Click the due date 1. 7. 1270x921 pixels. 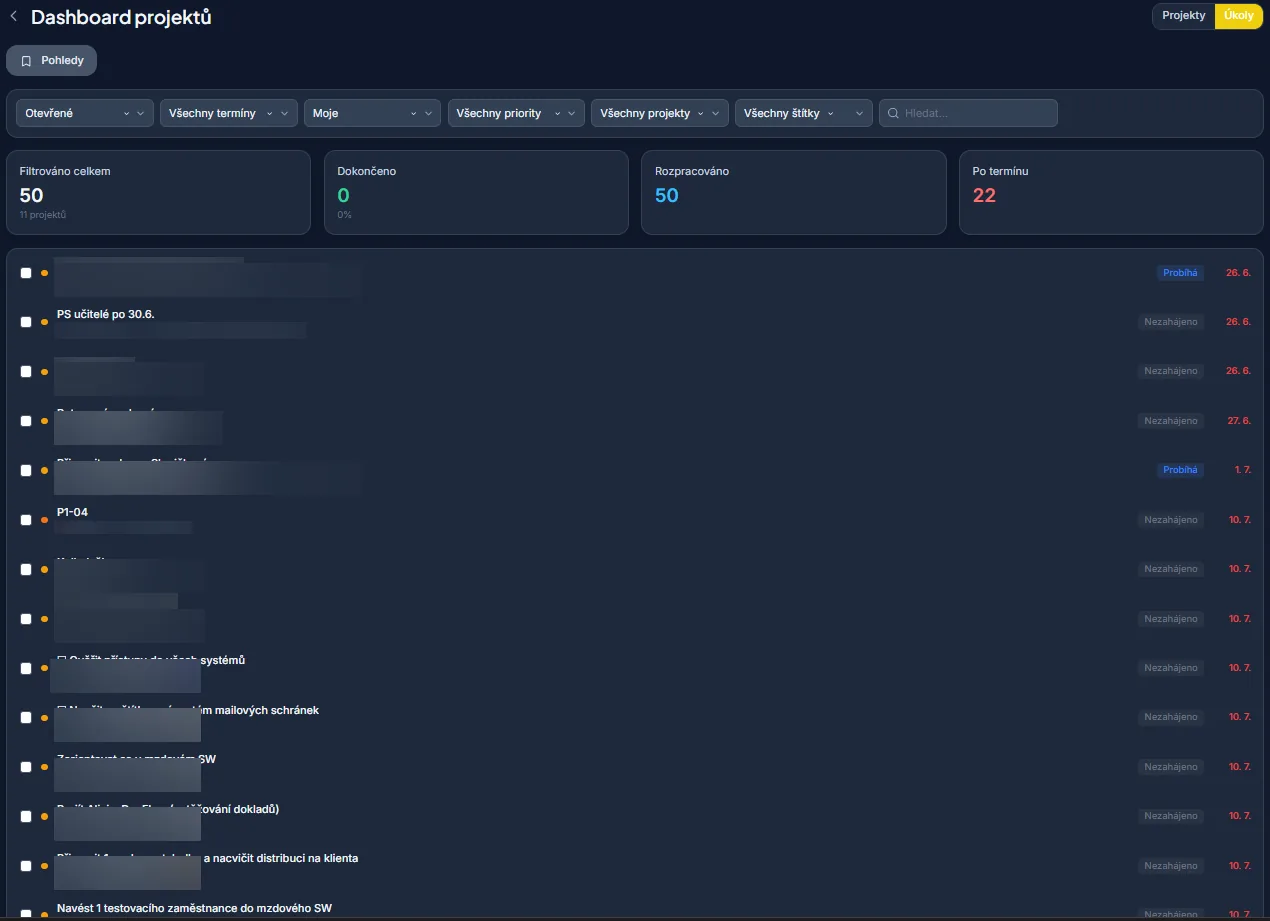(x=1243, y=470)
